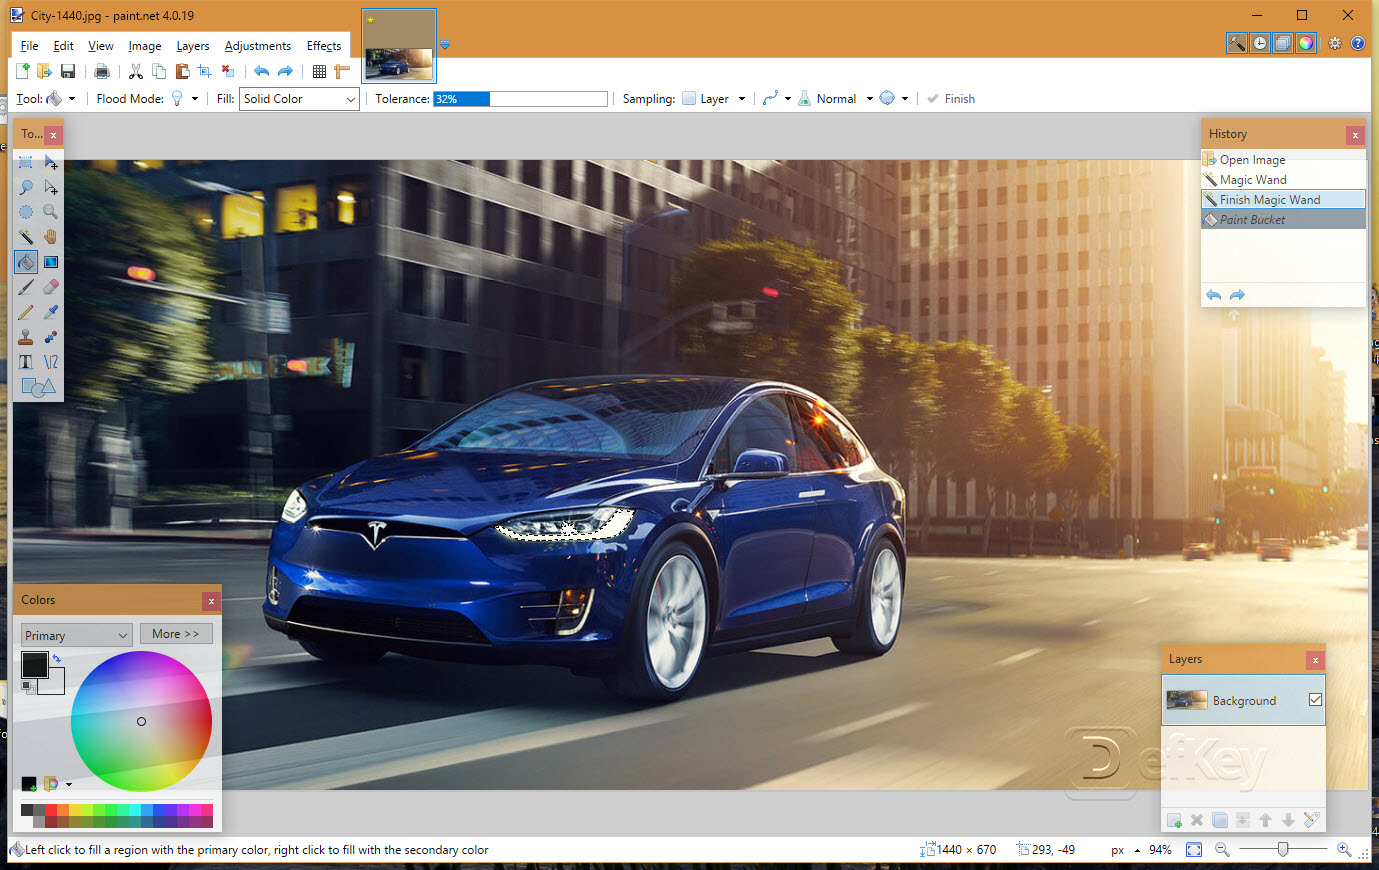Click the Crop to Selection icon
This screenshot has height=870, width=1379.
205,71
